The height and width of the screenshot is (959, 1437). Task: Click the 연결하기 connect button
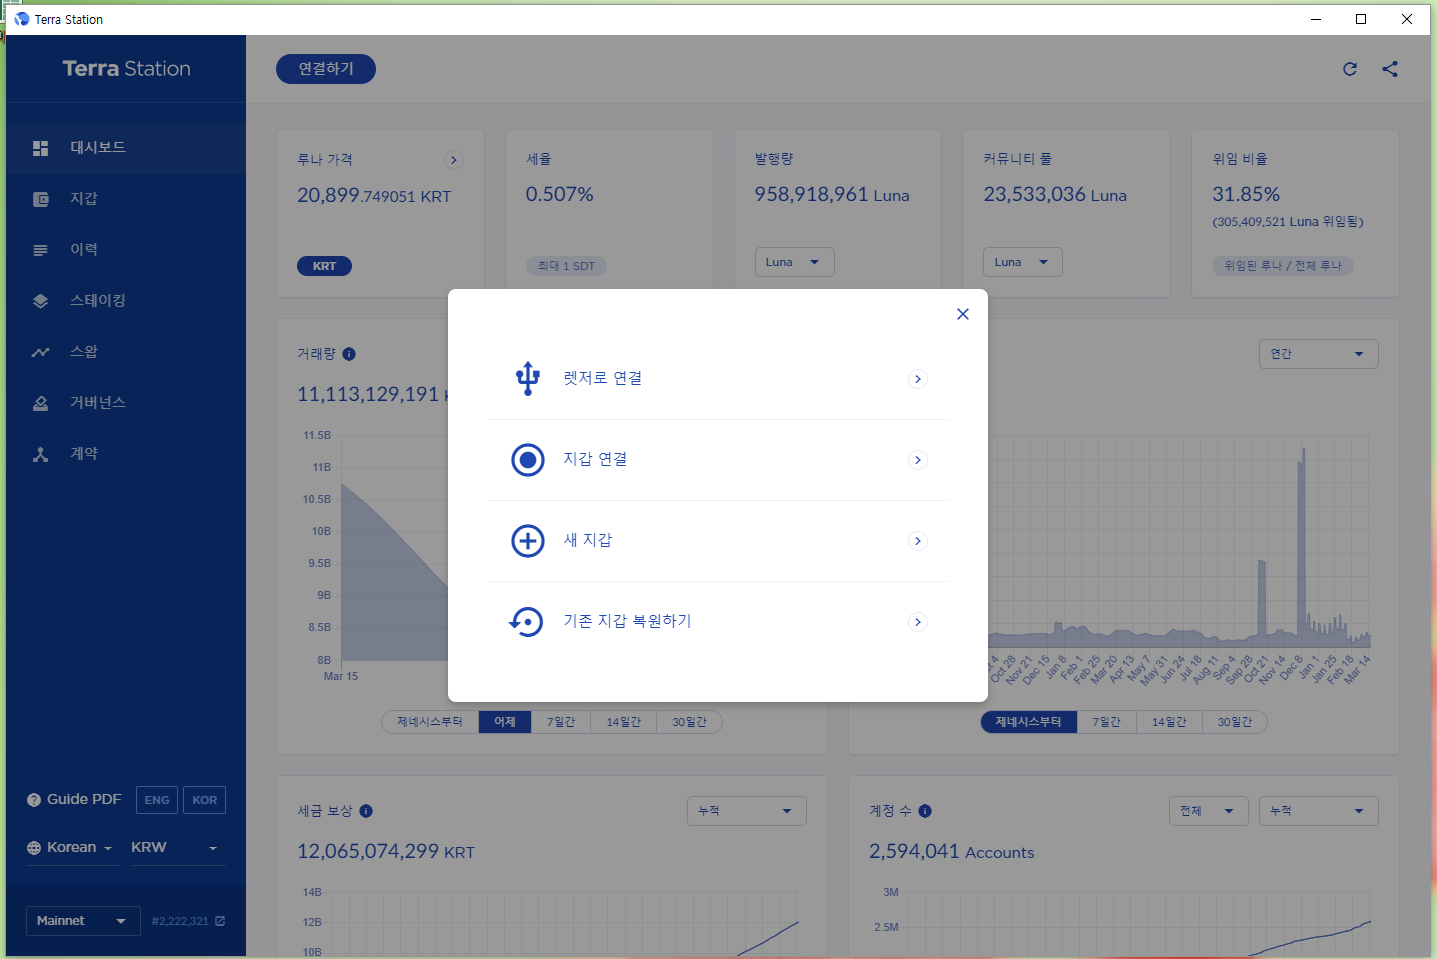coord(326,69)
